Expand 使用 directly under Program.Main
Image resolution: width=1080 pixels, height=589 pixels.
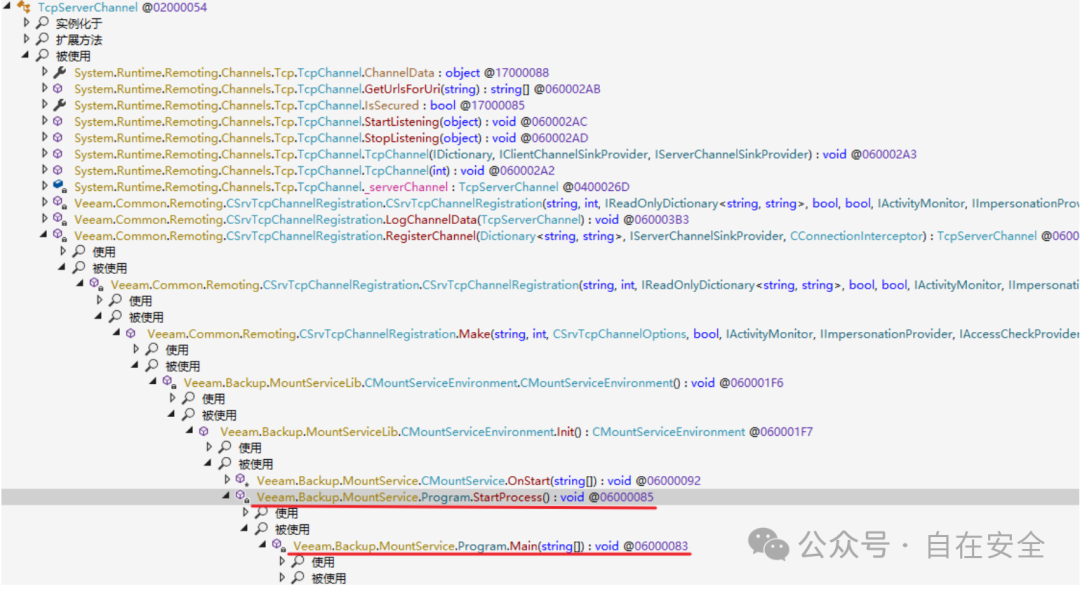tap(282, 561)
